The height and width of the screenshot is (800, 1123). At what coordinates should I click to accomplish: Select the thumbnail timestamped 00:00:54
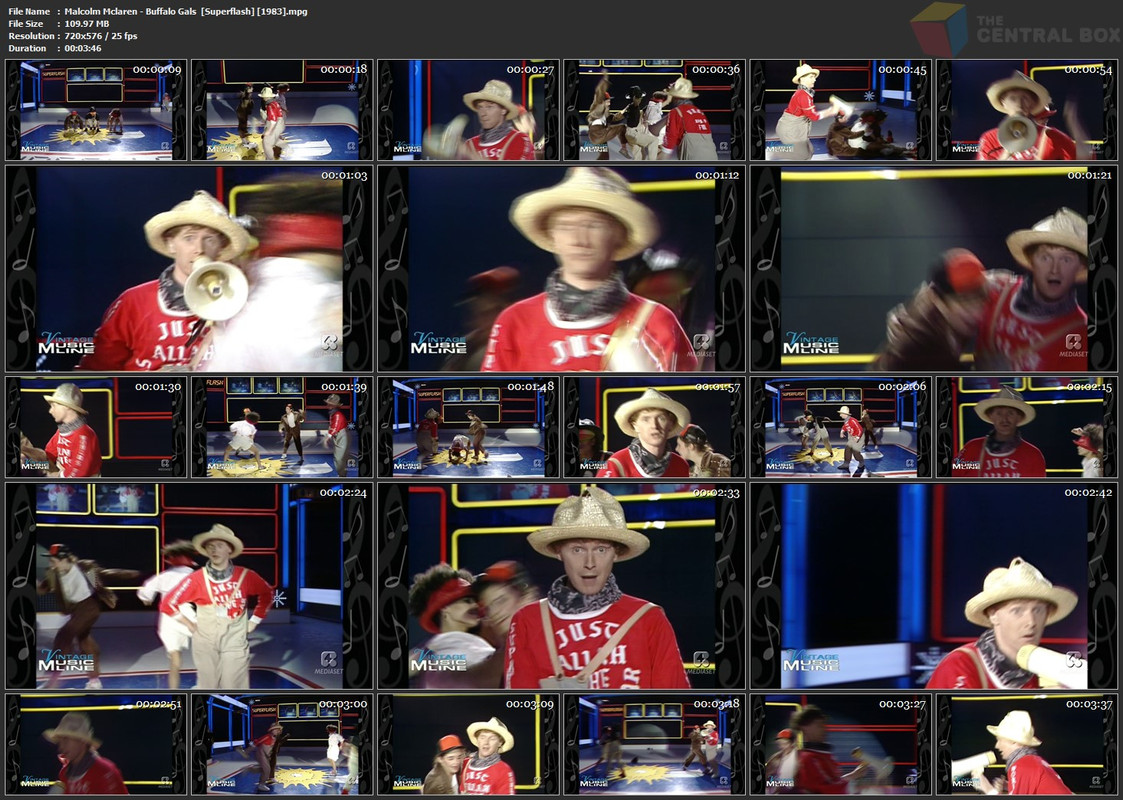click(x=1027, y=110)
